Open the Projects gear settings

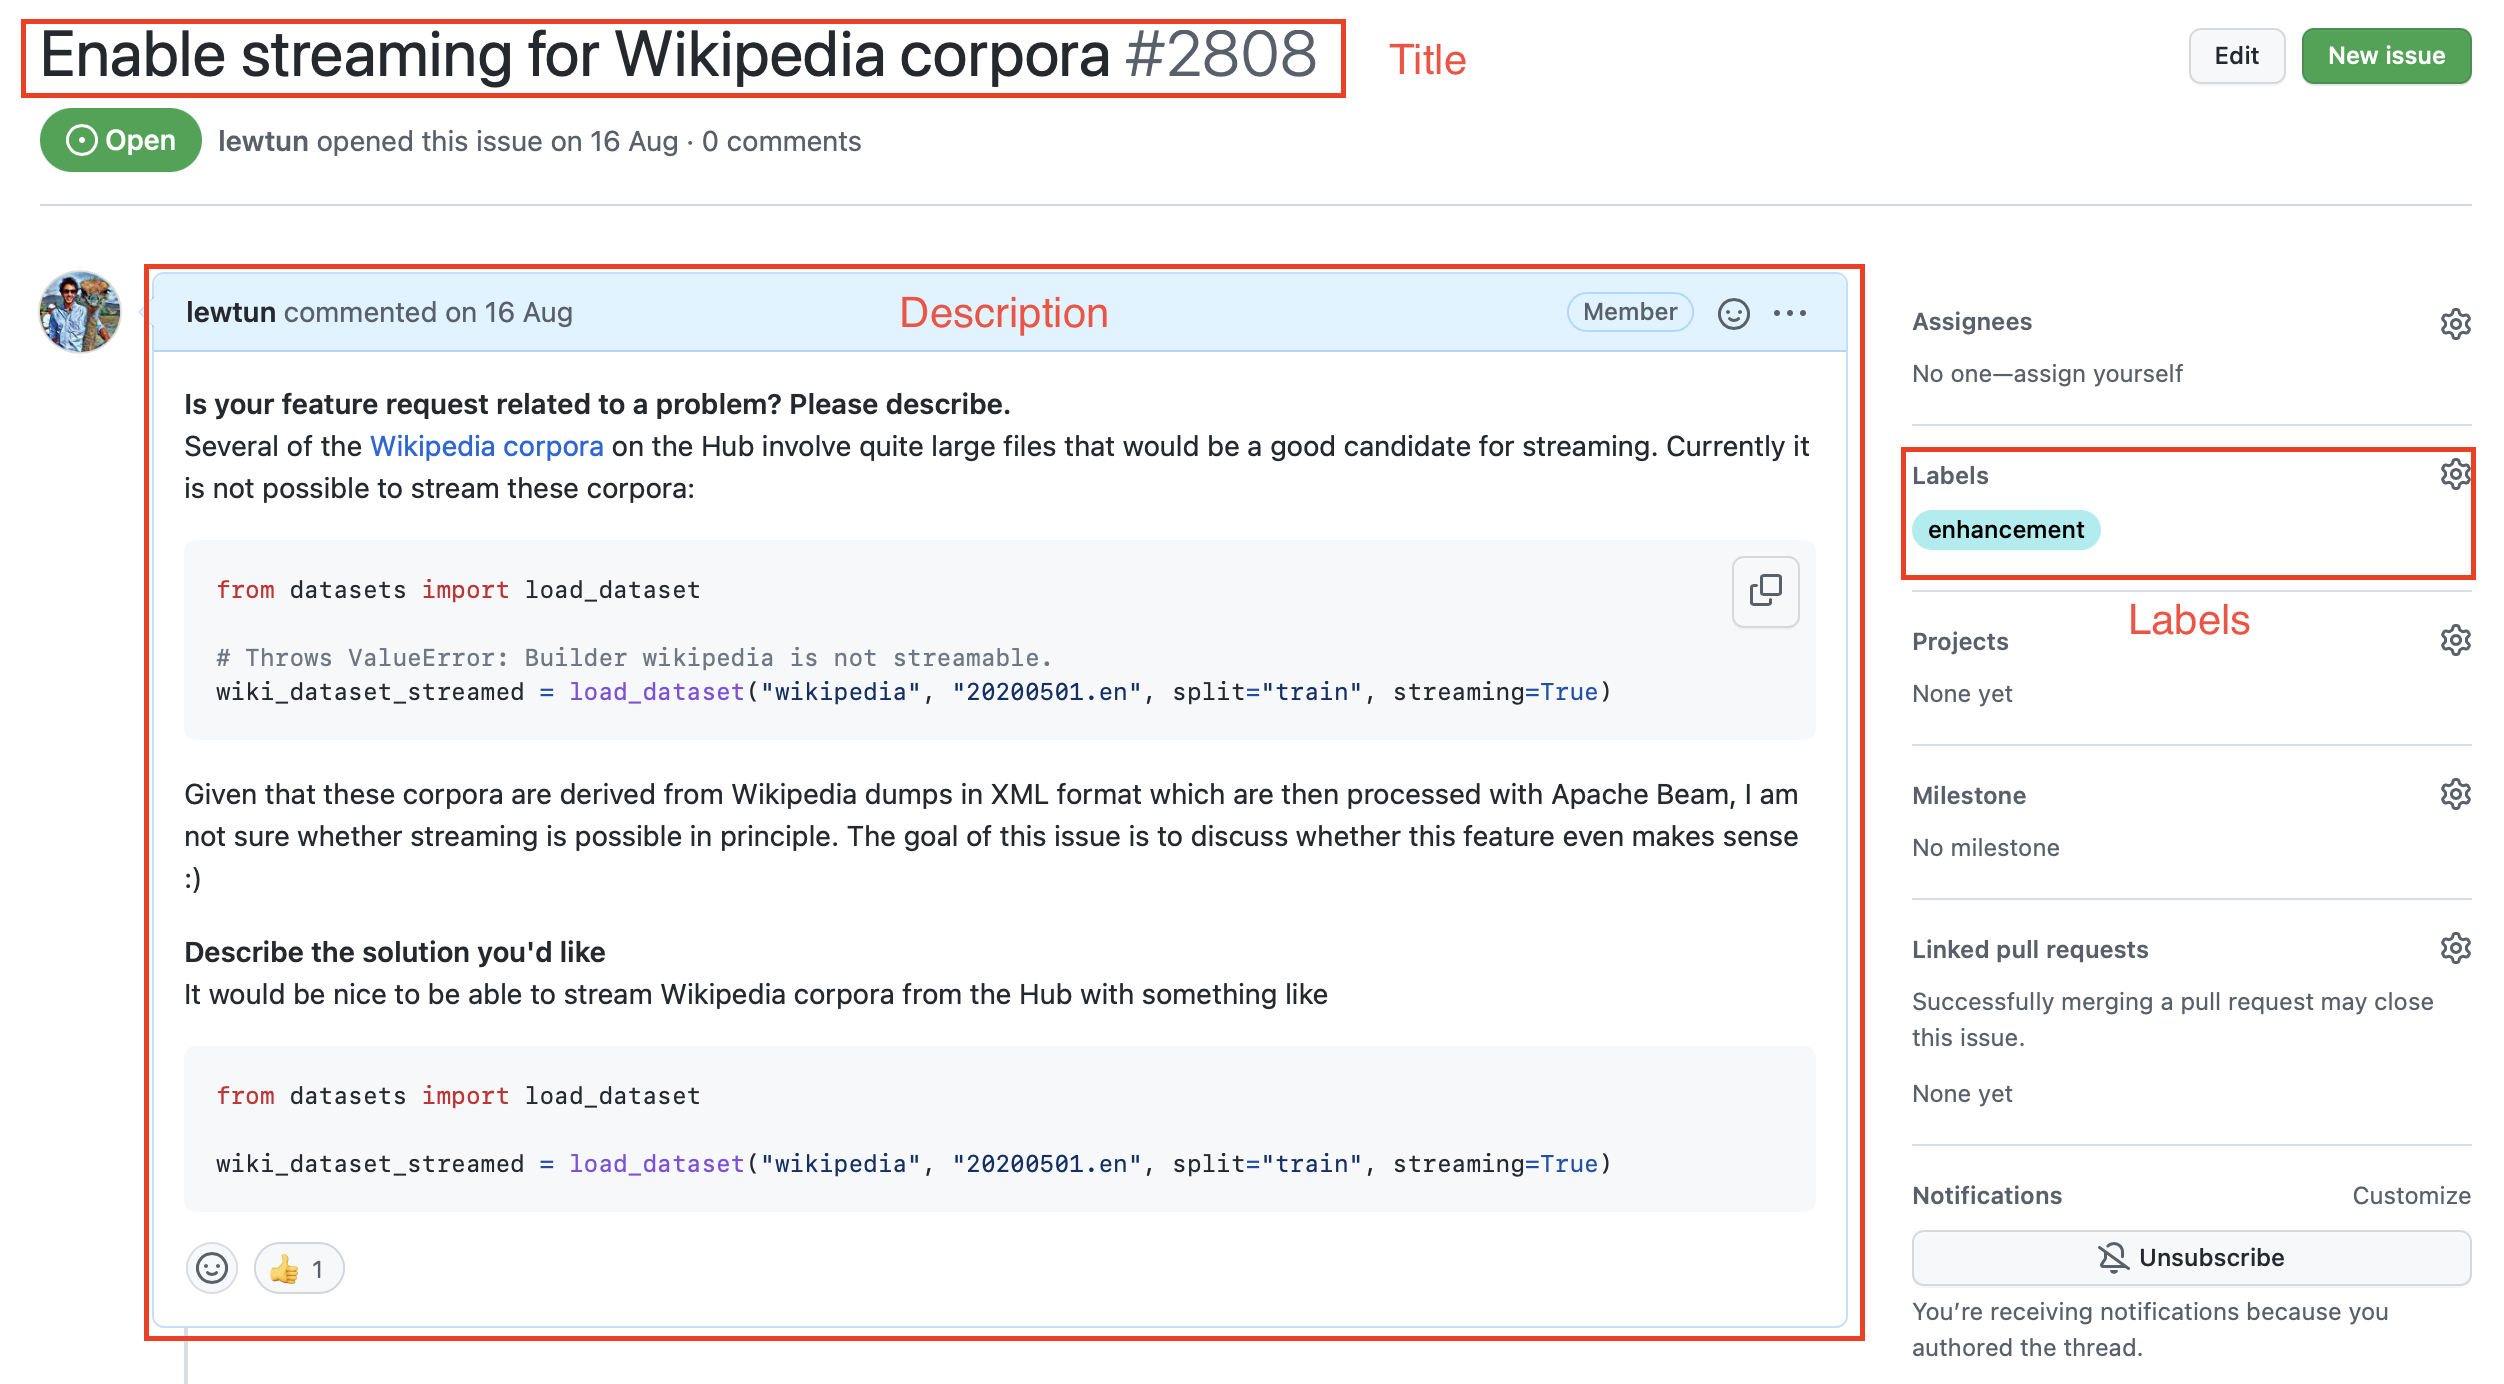[x=2455, y=640]
